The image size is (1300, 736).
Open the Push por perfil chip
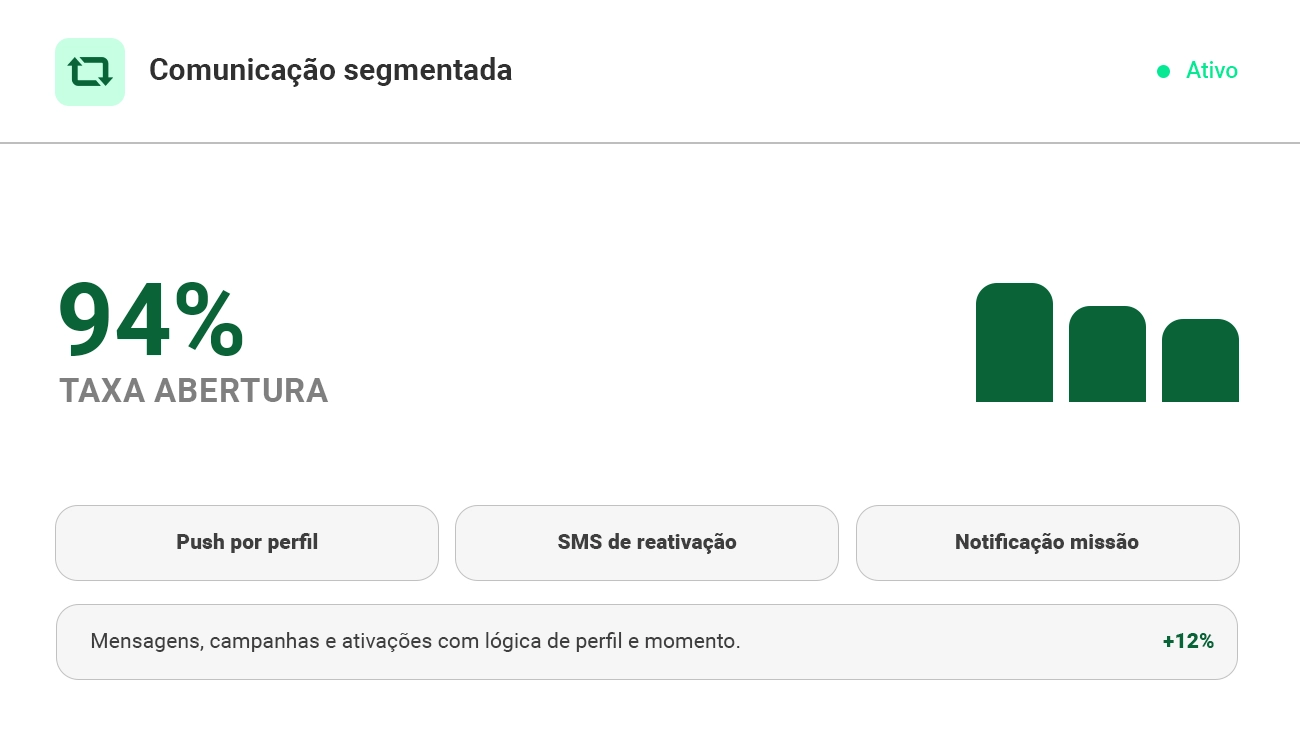coord(247,542)
